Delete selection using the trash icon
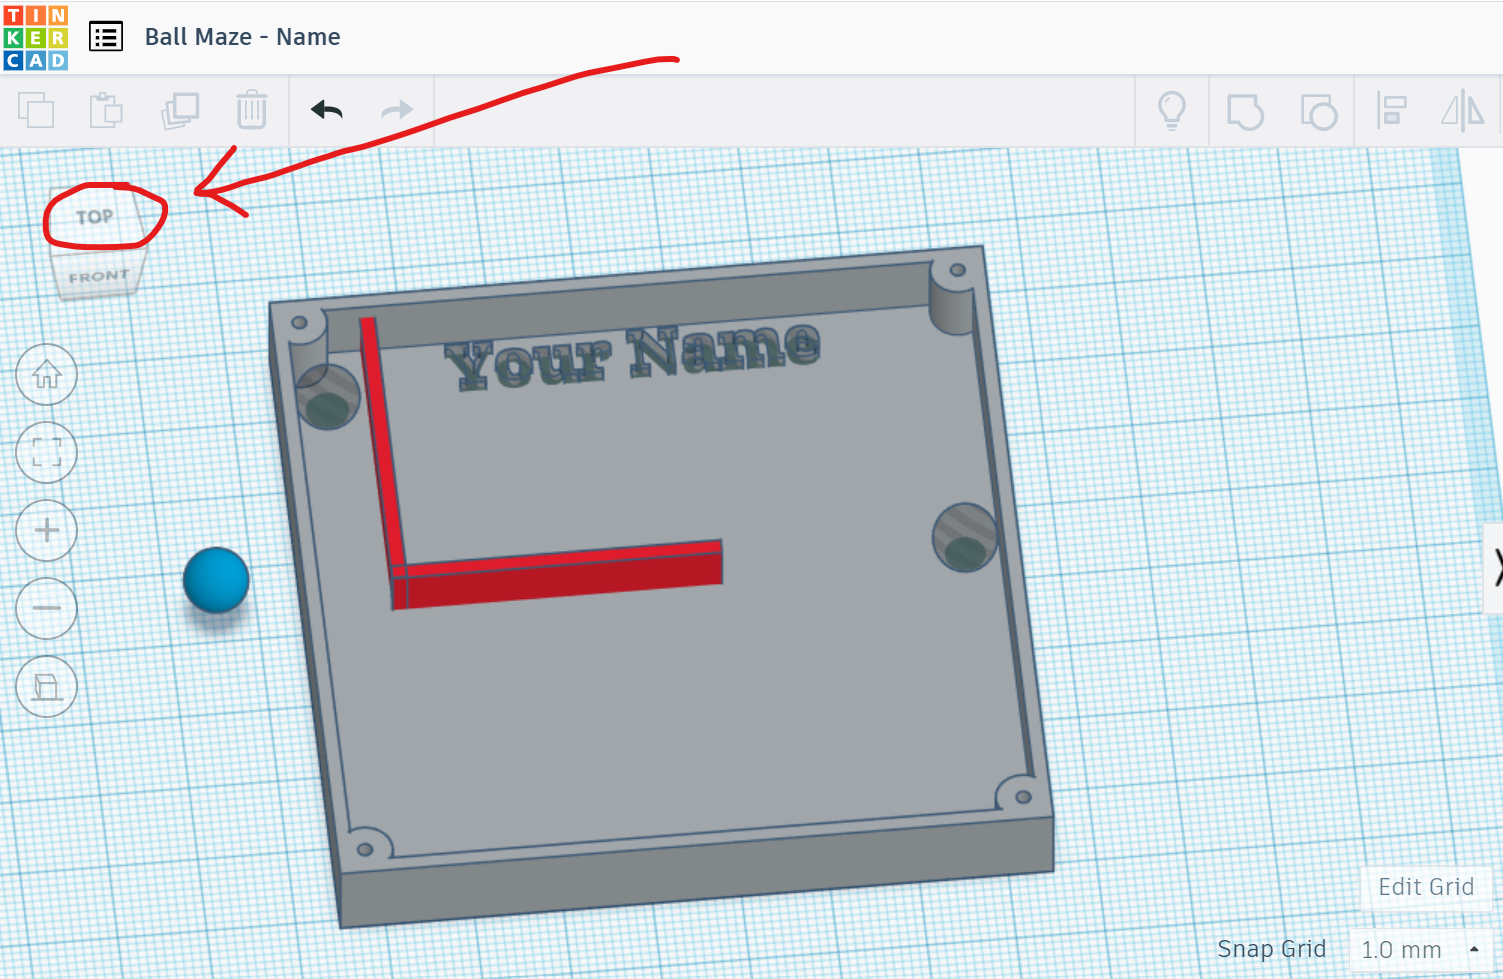This screenshot has height=979, width=1503. click(251, 110)
